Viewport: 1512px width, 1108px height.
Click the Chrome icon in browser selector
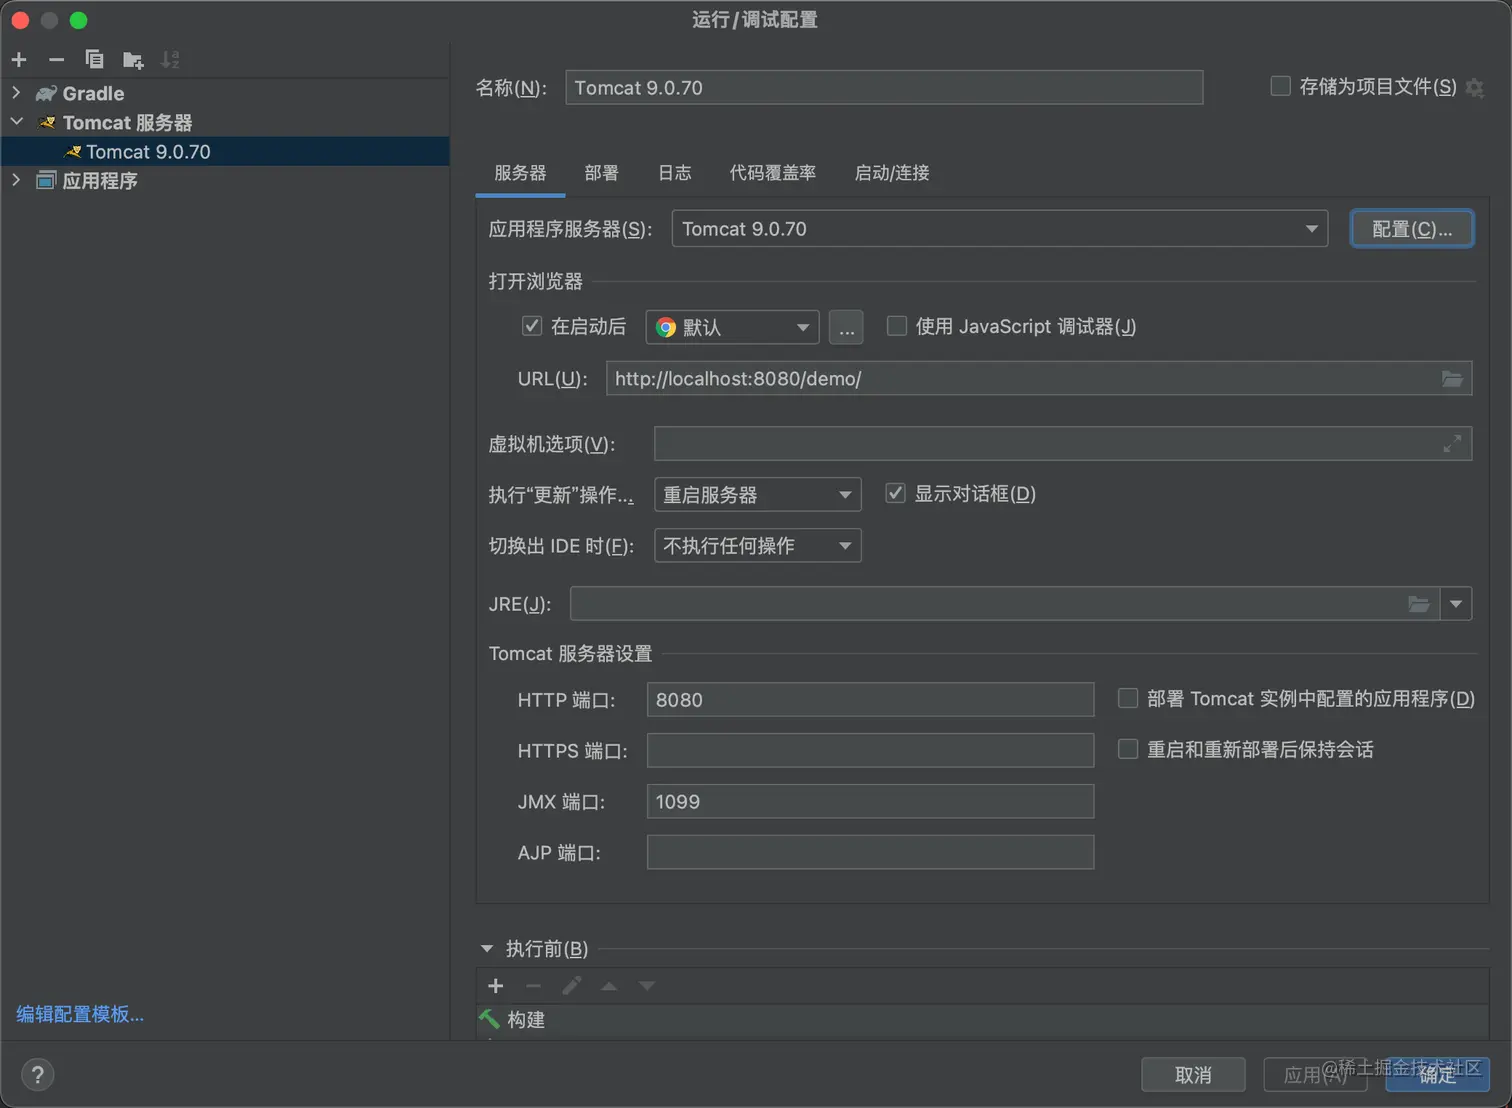tap(666, 328)
